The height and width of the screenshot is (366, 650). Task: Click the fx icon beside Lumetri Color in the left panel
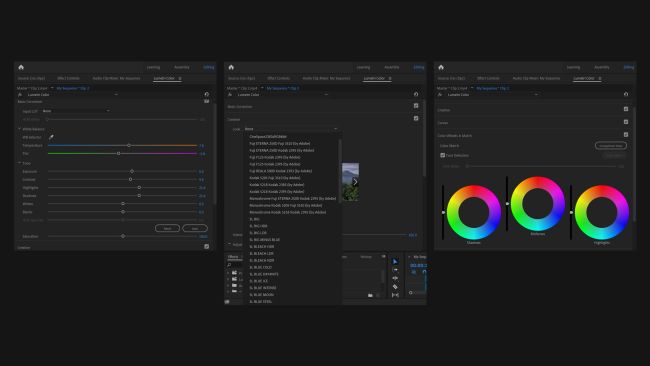tap(19, 95)
